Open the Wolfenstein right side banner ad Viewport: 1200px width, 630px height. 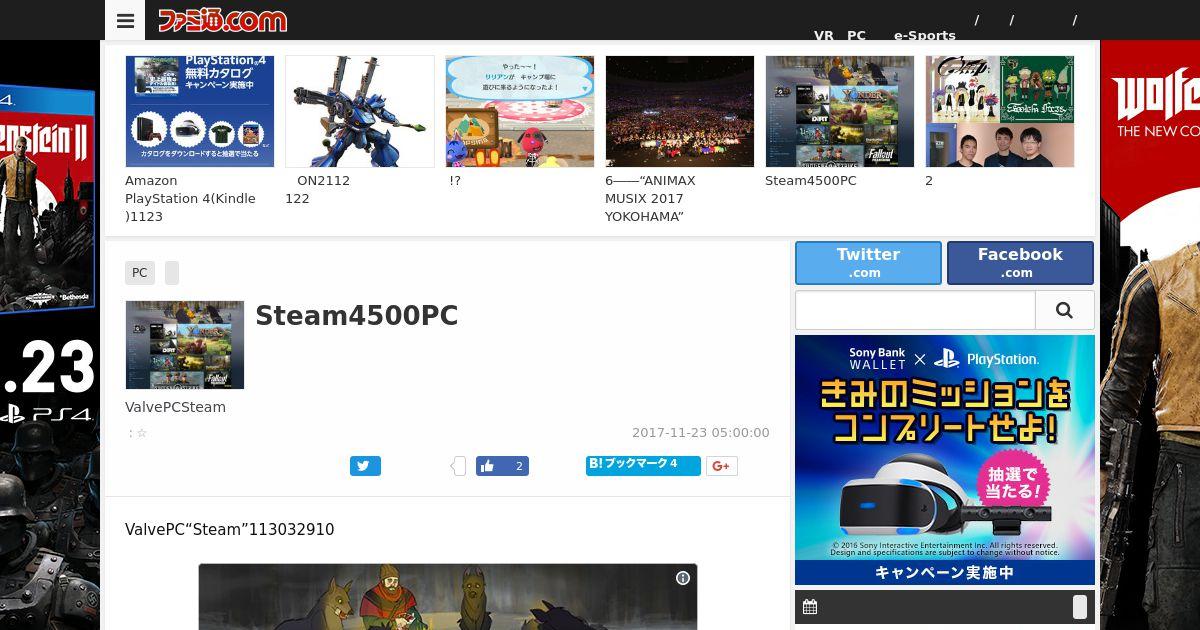click(1150, 335)
